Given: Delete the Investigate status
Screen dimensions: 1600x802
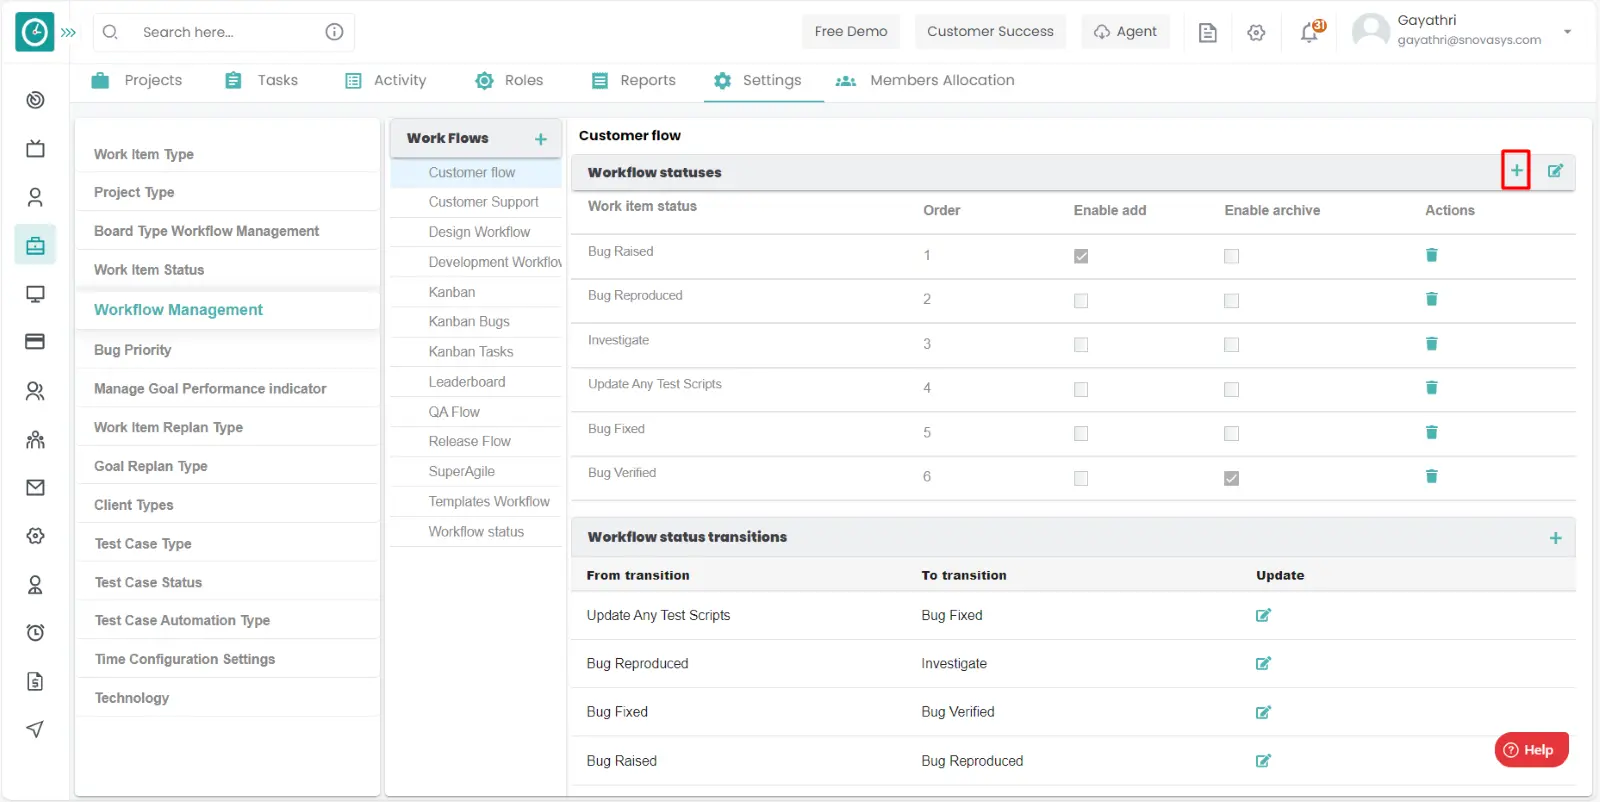Looking at the screenshot, I should [x=1431, y=344].
